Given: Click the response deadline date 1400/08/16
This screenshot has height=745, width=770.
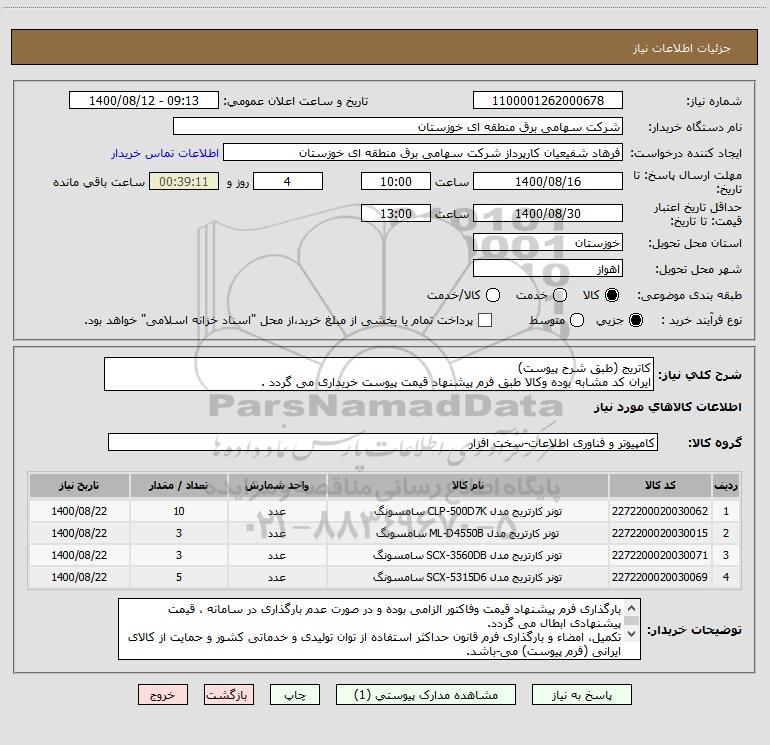Looking at the screenshot, I should pyautogui.click(x=548, y=181).
